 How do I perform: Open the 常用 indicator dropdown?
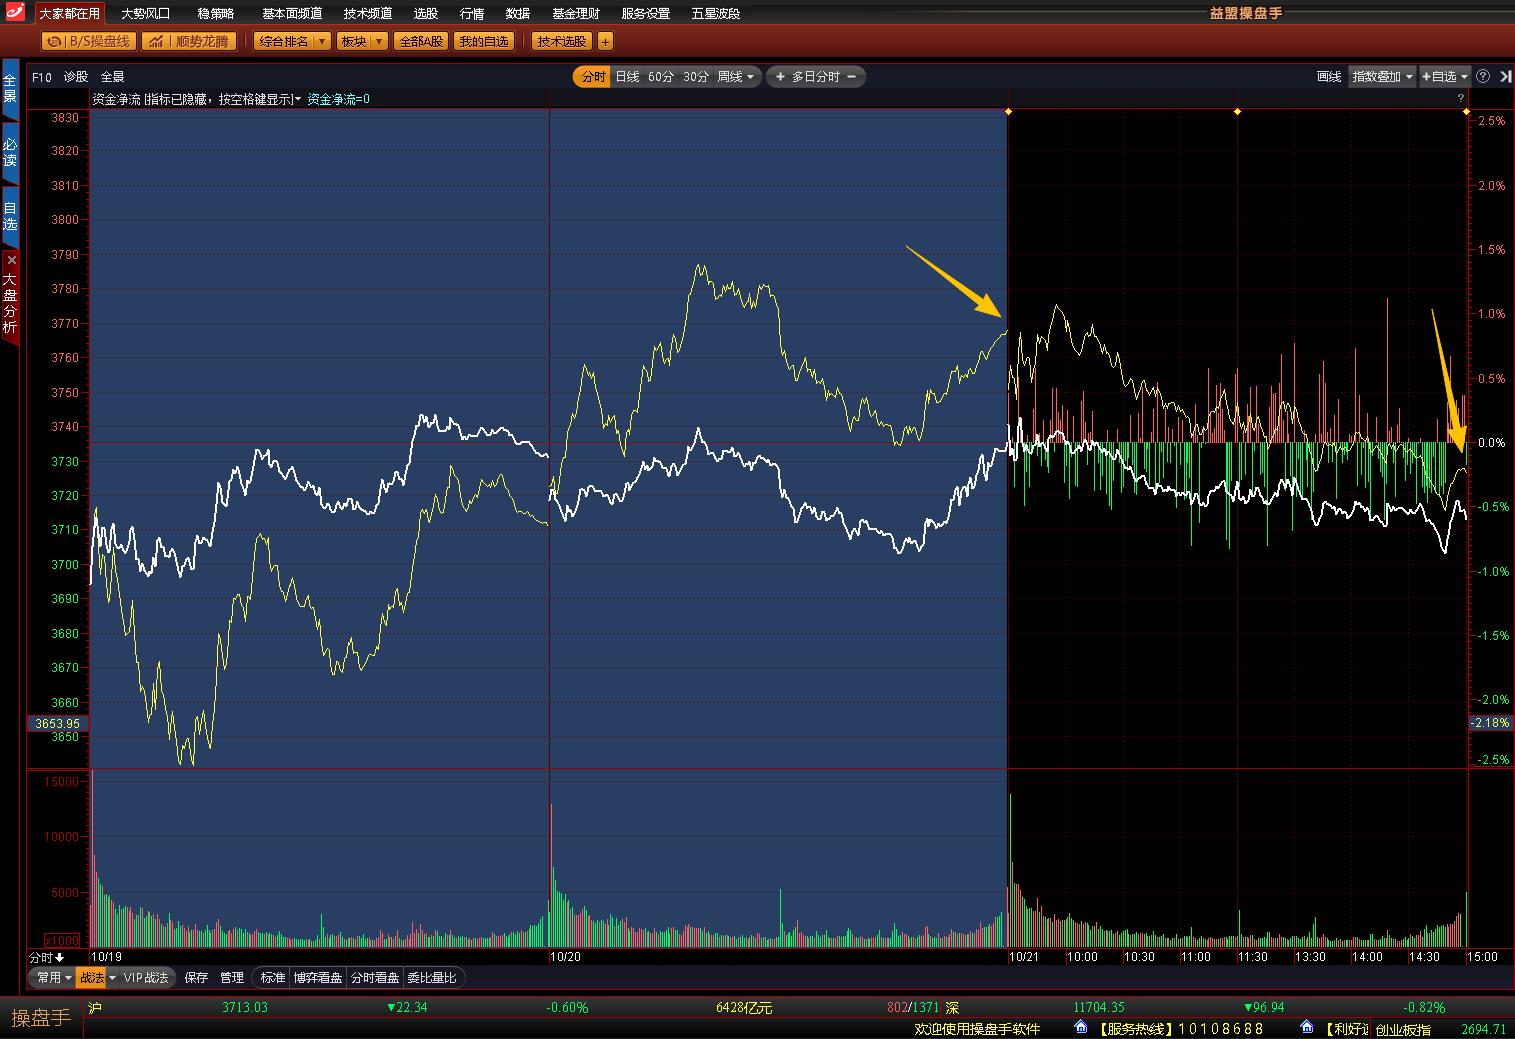[54, 978]
